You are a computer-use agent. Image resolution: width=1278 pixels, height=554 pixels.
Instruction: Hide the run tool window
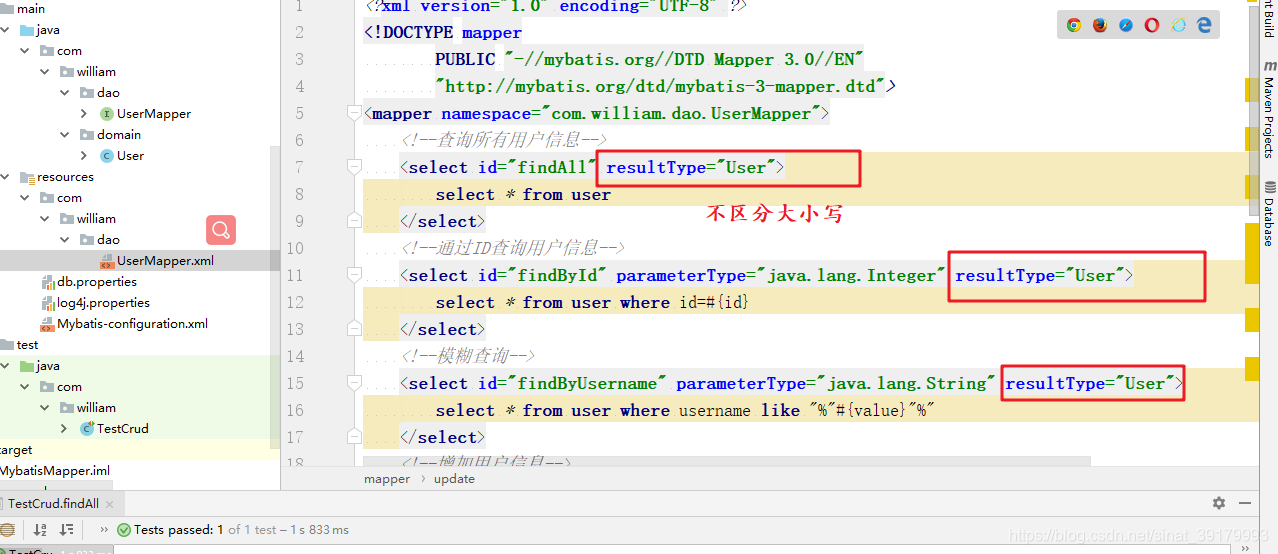coord(1245,503)
